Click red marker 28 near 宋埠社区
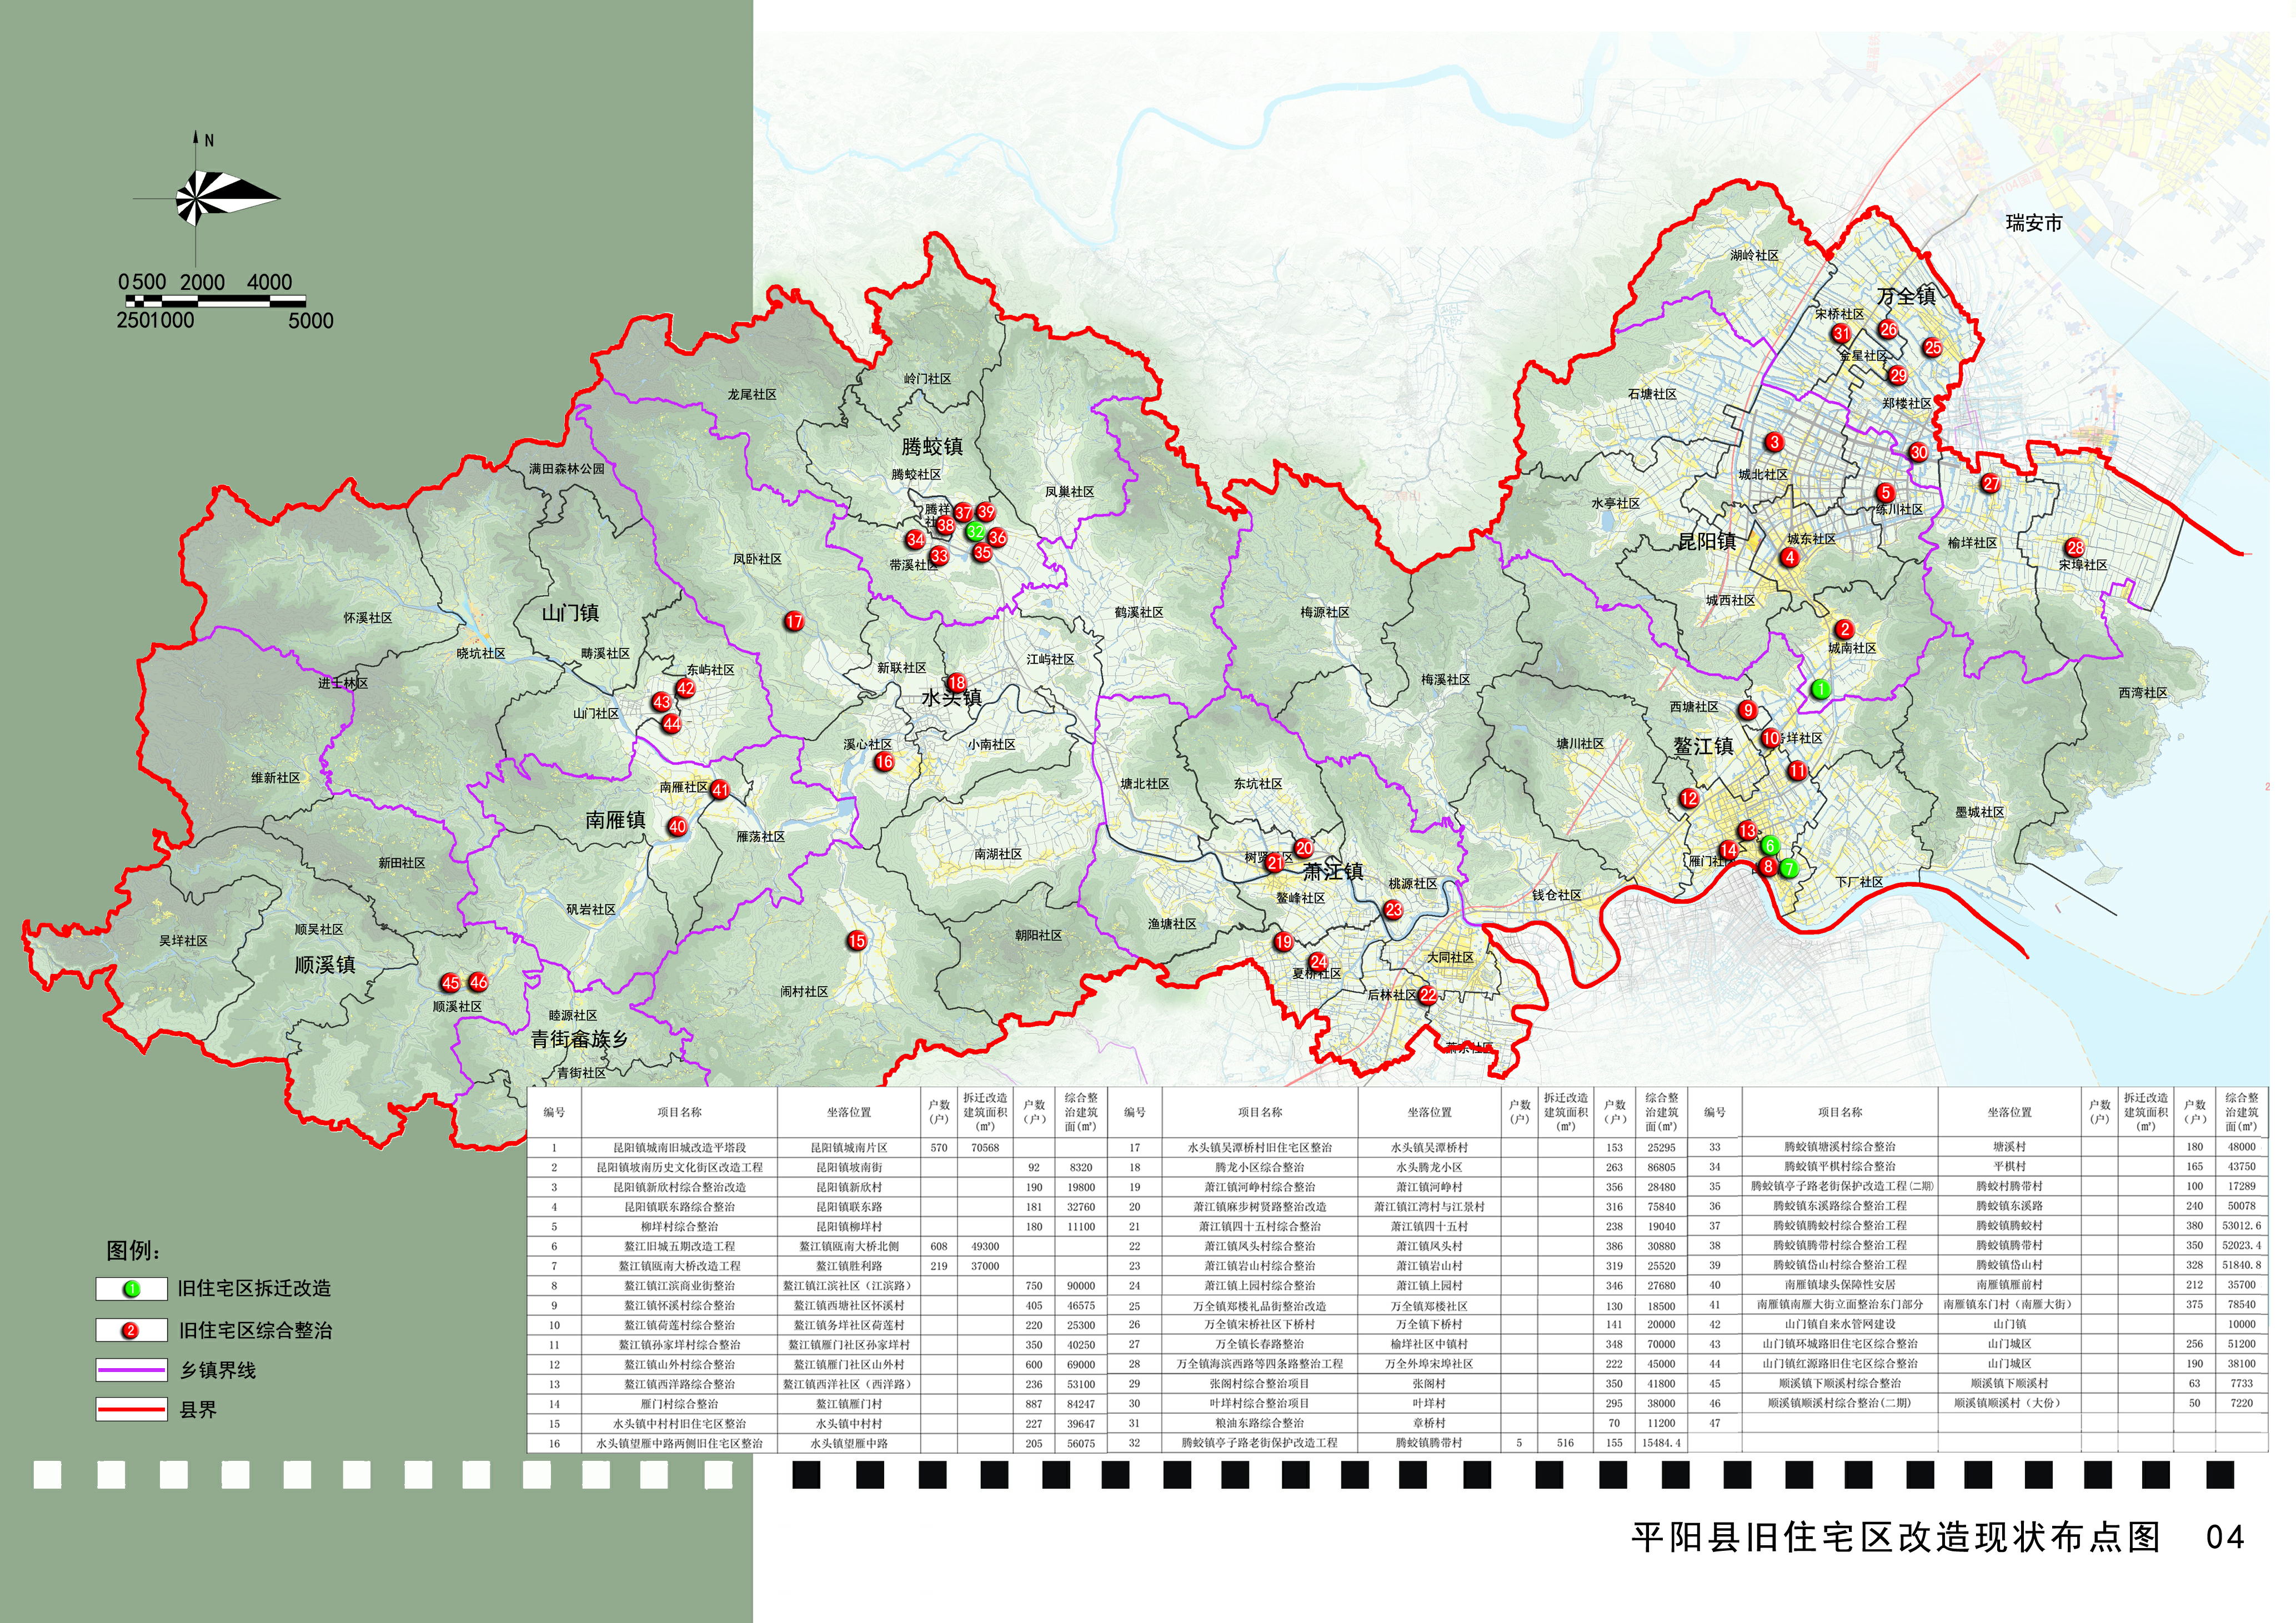This screenshot has height=1623, width=2296. click(x=2075, y=547)
